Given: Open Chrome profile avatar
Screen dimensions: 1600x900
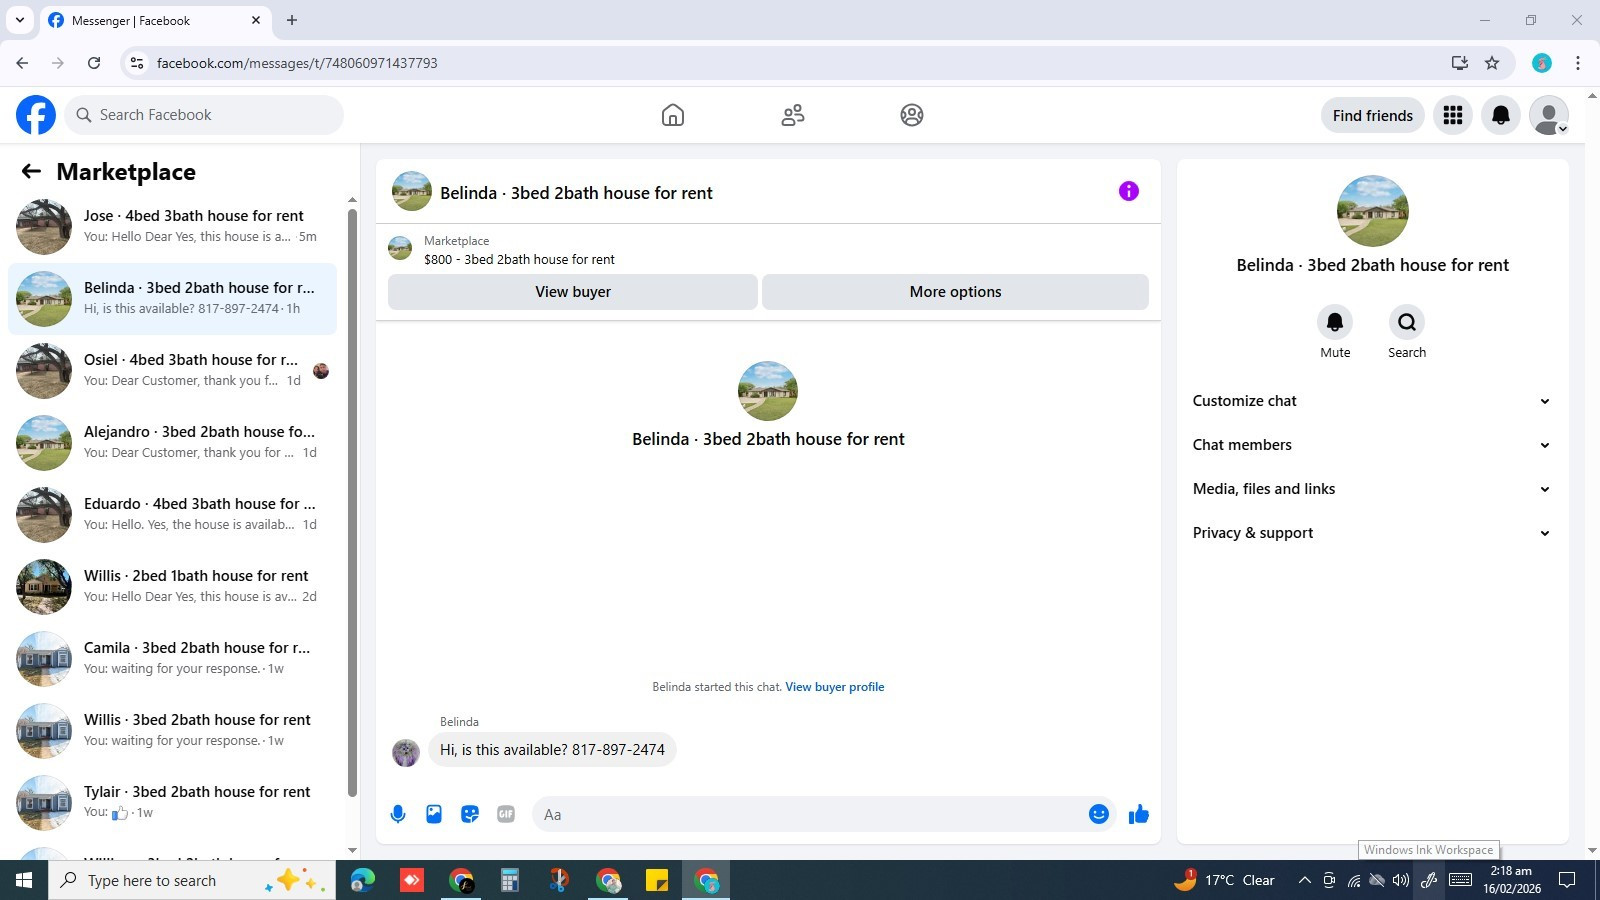Looking at the screenshot, I should [x=1542, y=63].
